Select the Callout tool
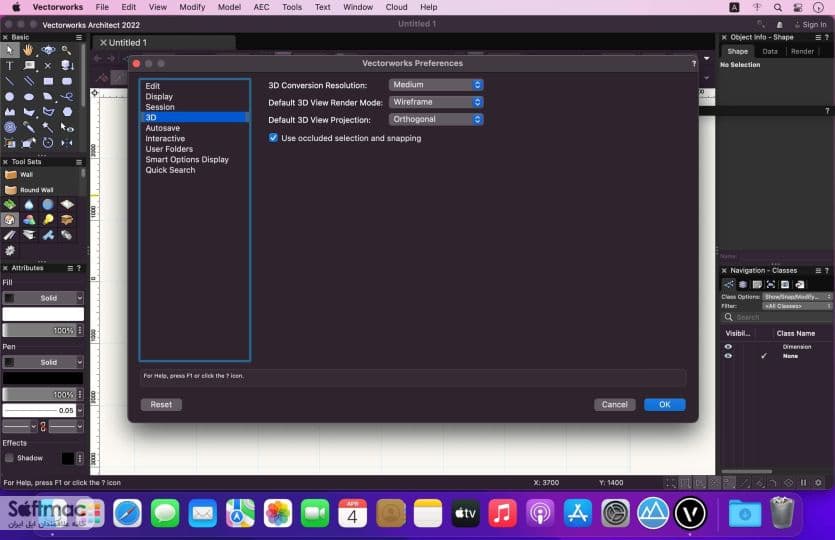835x540 pixels. click(x=29, y=66)
